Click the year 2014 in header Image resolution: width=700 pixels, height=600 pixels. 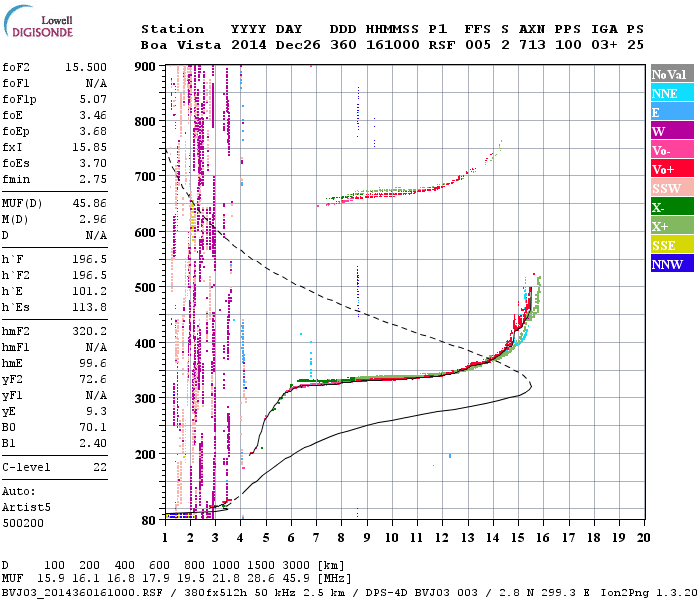249,45
